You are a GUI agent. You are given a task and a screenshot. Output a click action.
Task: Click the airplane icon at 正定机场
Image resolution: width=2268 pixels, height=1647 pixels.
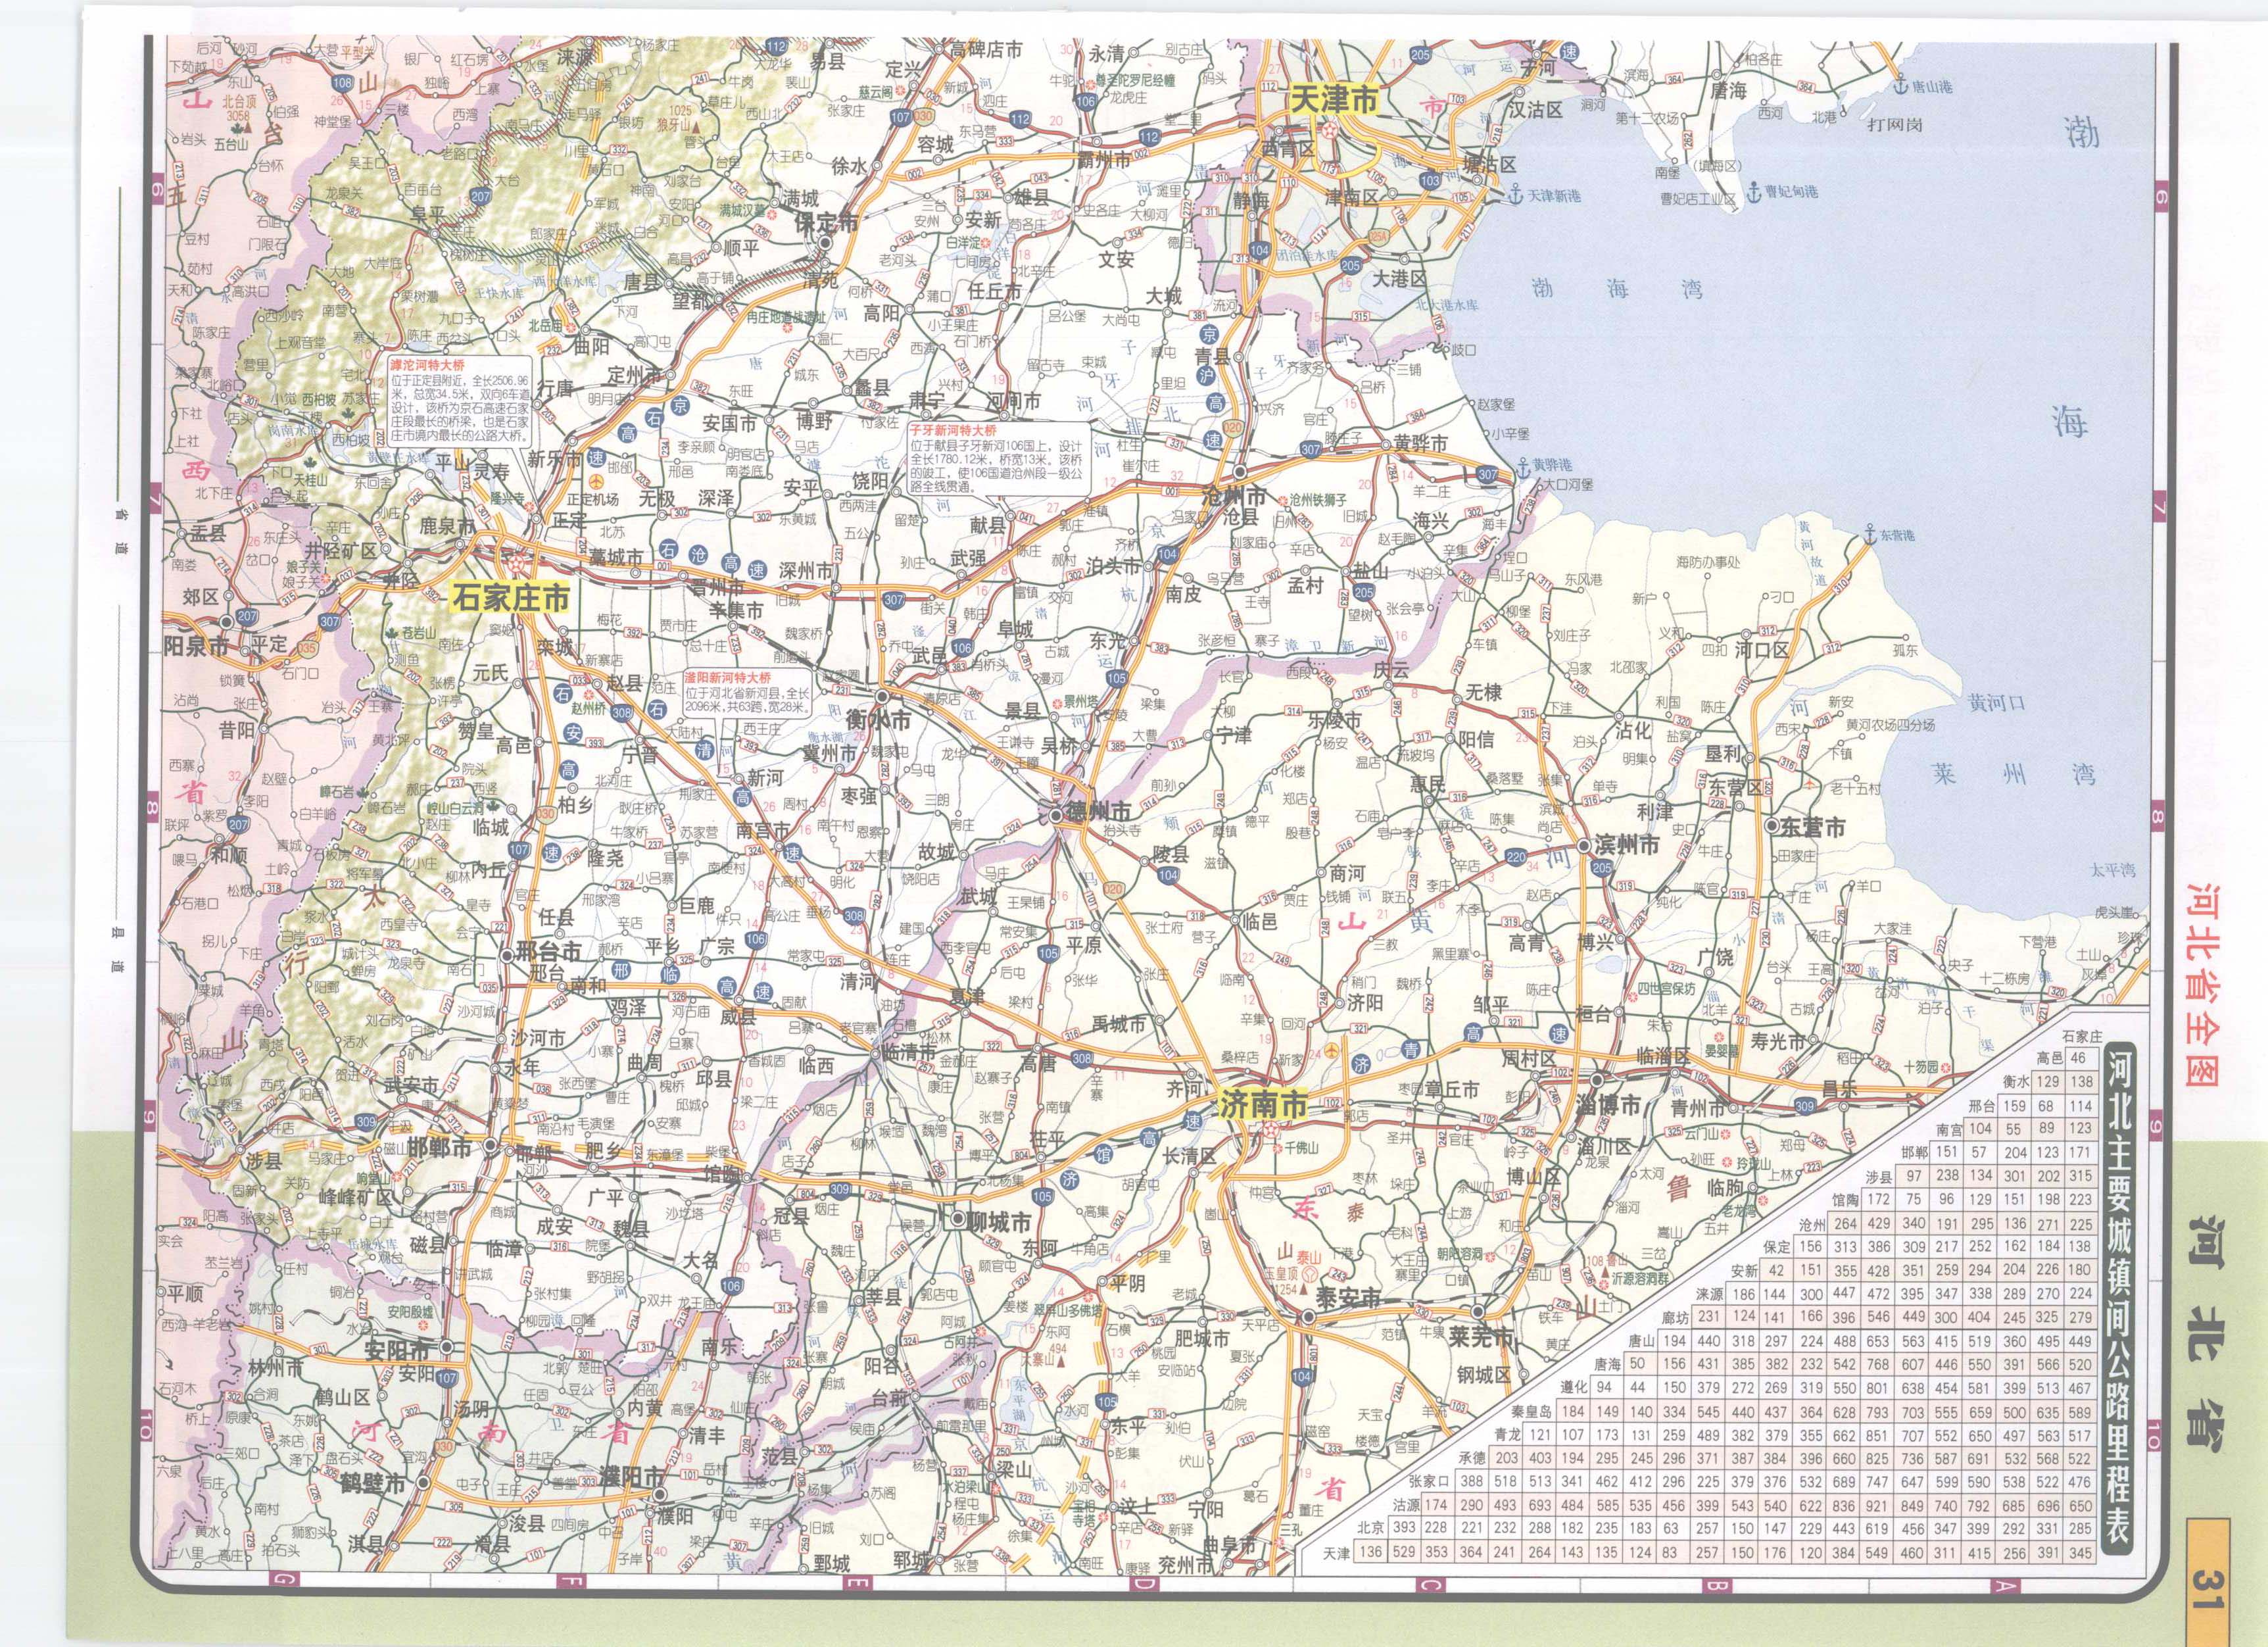click(598, 483)
